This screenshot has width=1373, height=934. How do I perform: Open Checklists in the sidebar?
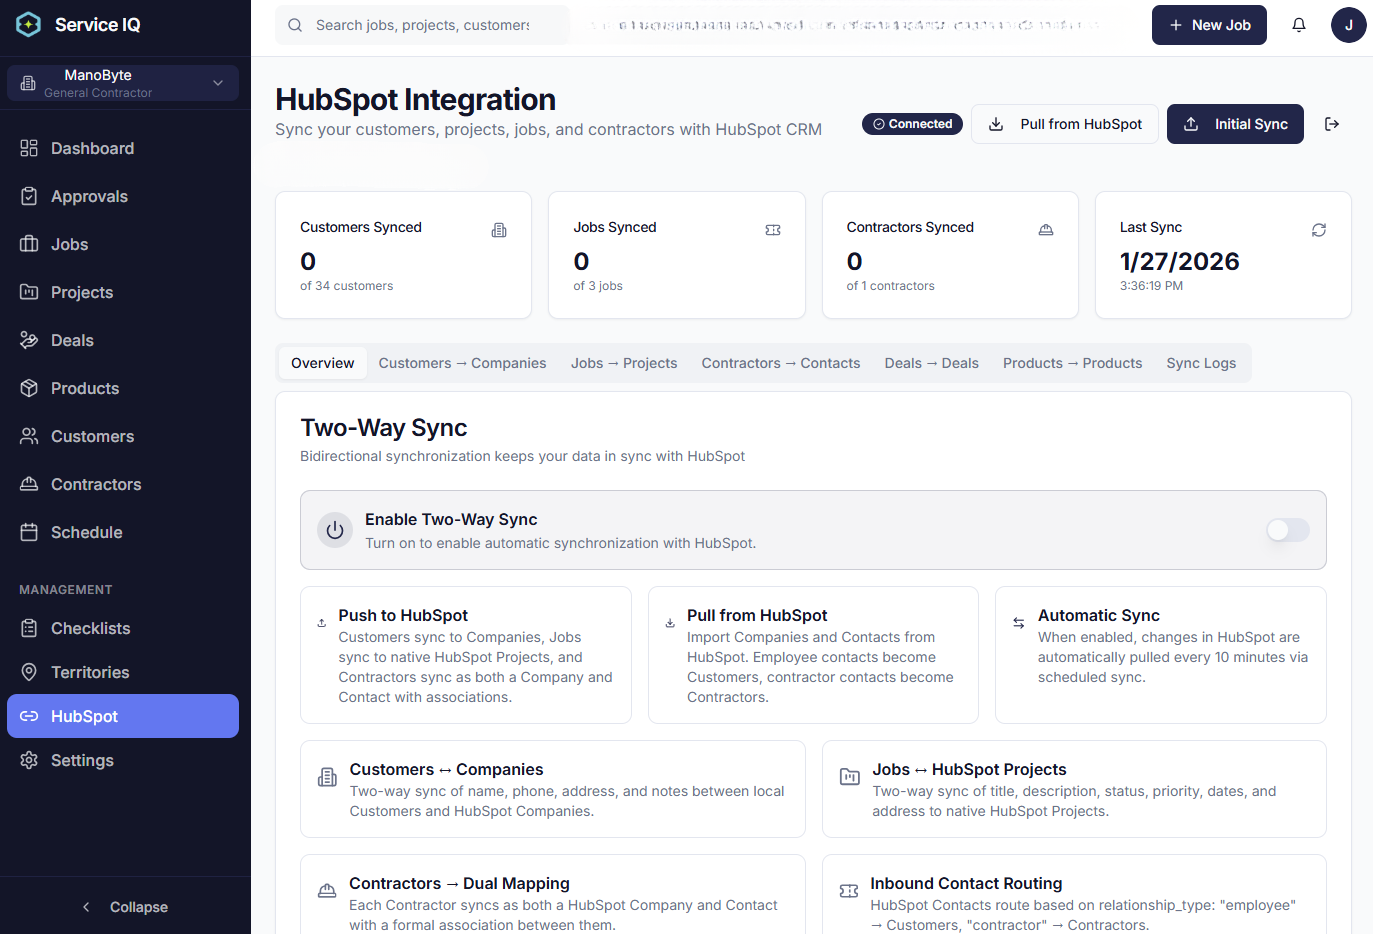(x=123, y=628)
